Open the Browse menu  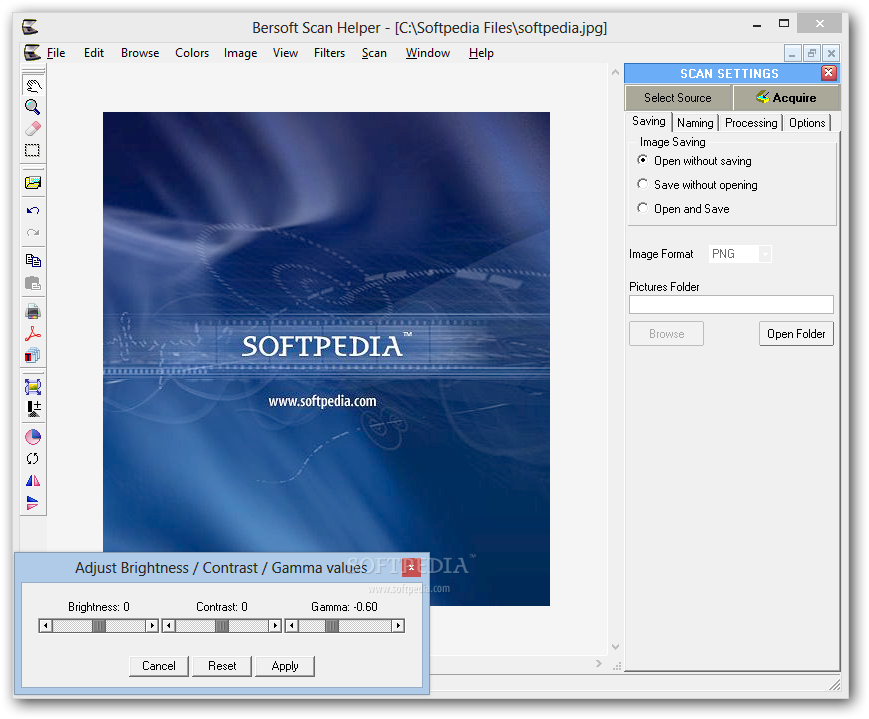tap(140, 53)
